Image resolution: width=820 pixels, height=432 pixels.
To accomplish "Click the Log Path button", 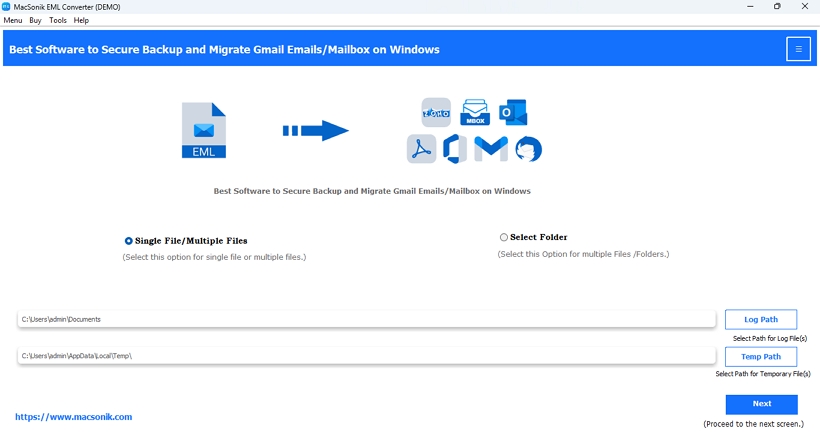I will click(x=761, y=320).
